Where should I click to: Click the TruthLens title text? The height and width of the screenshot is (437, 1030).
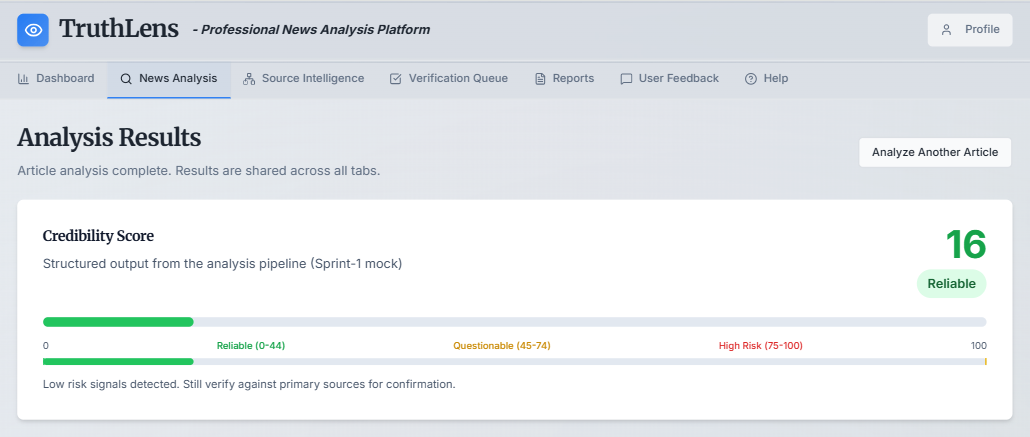119,29
